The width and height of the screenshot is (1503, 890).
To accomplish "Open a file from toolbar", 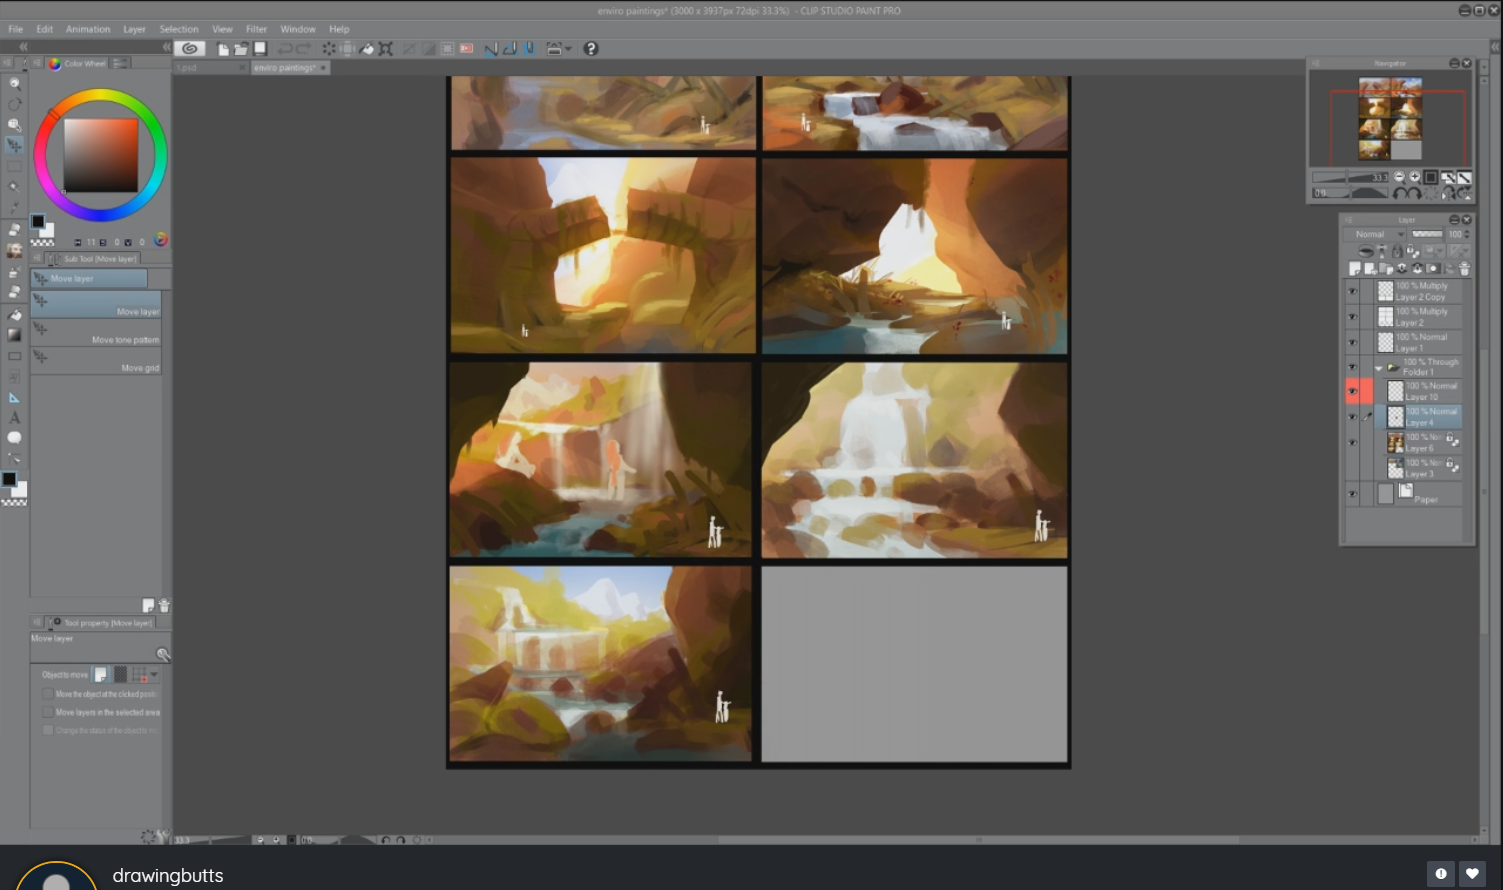I will pyautogui.click(x=241, y=48).
